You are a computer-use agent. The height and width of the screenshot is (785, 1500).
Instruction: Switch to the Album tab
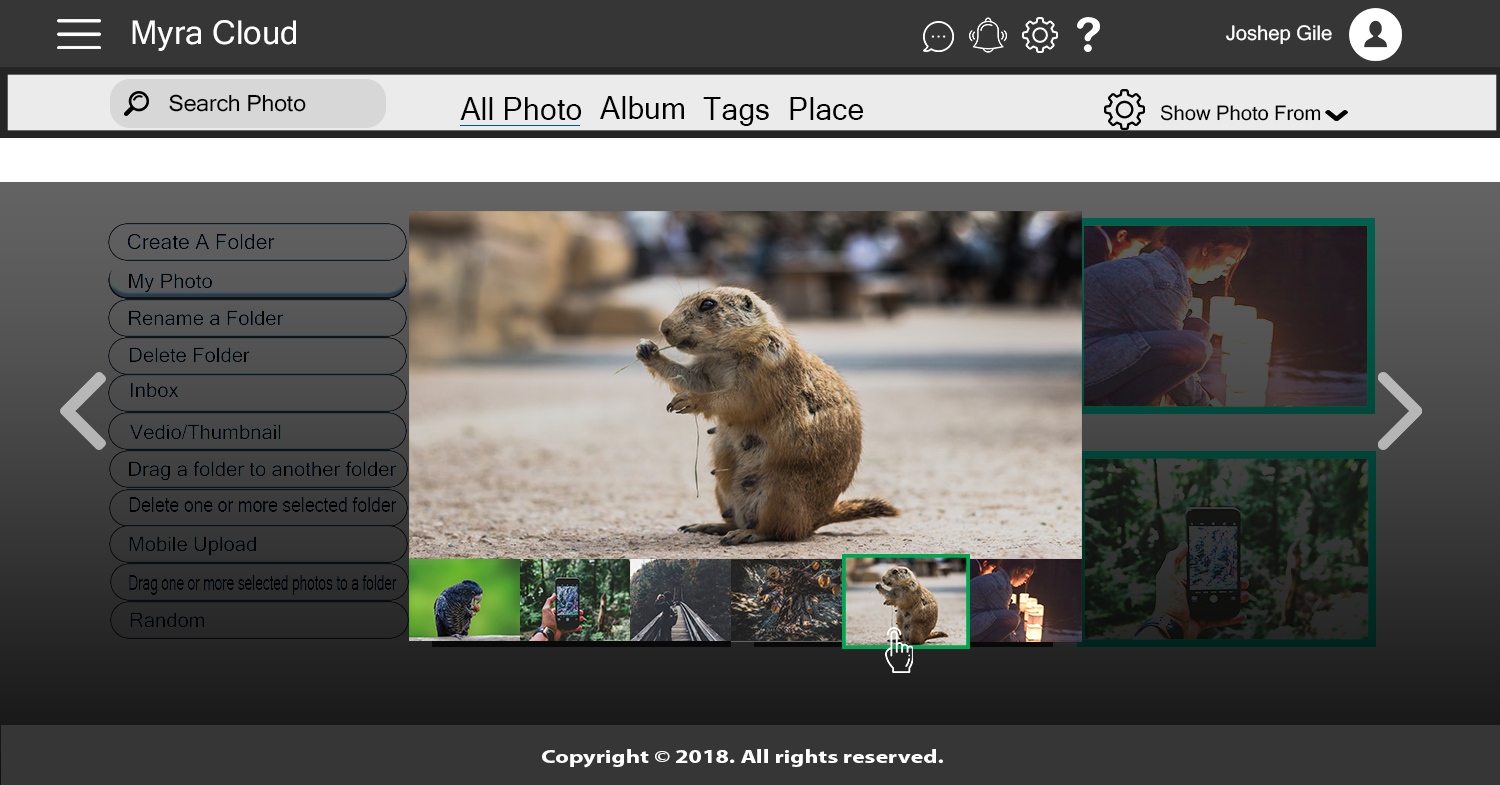642,109
